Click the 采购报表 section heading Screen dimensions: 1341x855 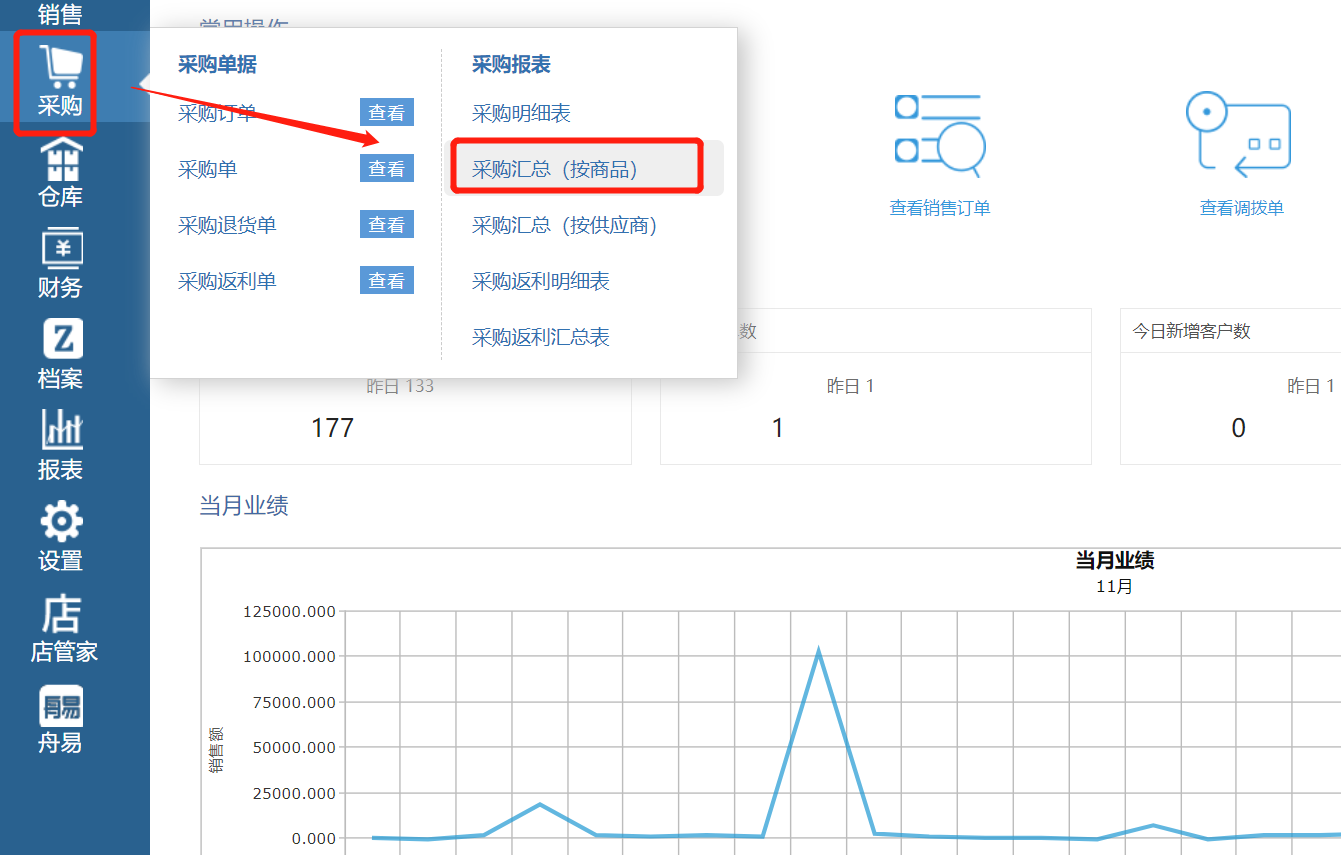click(511, 65)
